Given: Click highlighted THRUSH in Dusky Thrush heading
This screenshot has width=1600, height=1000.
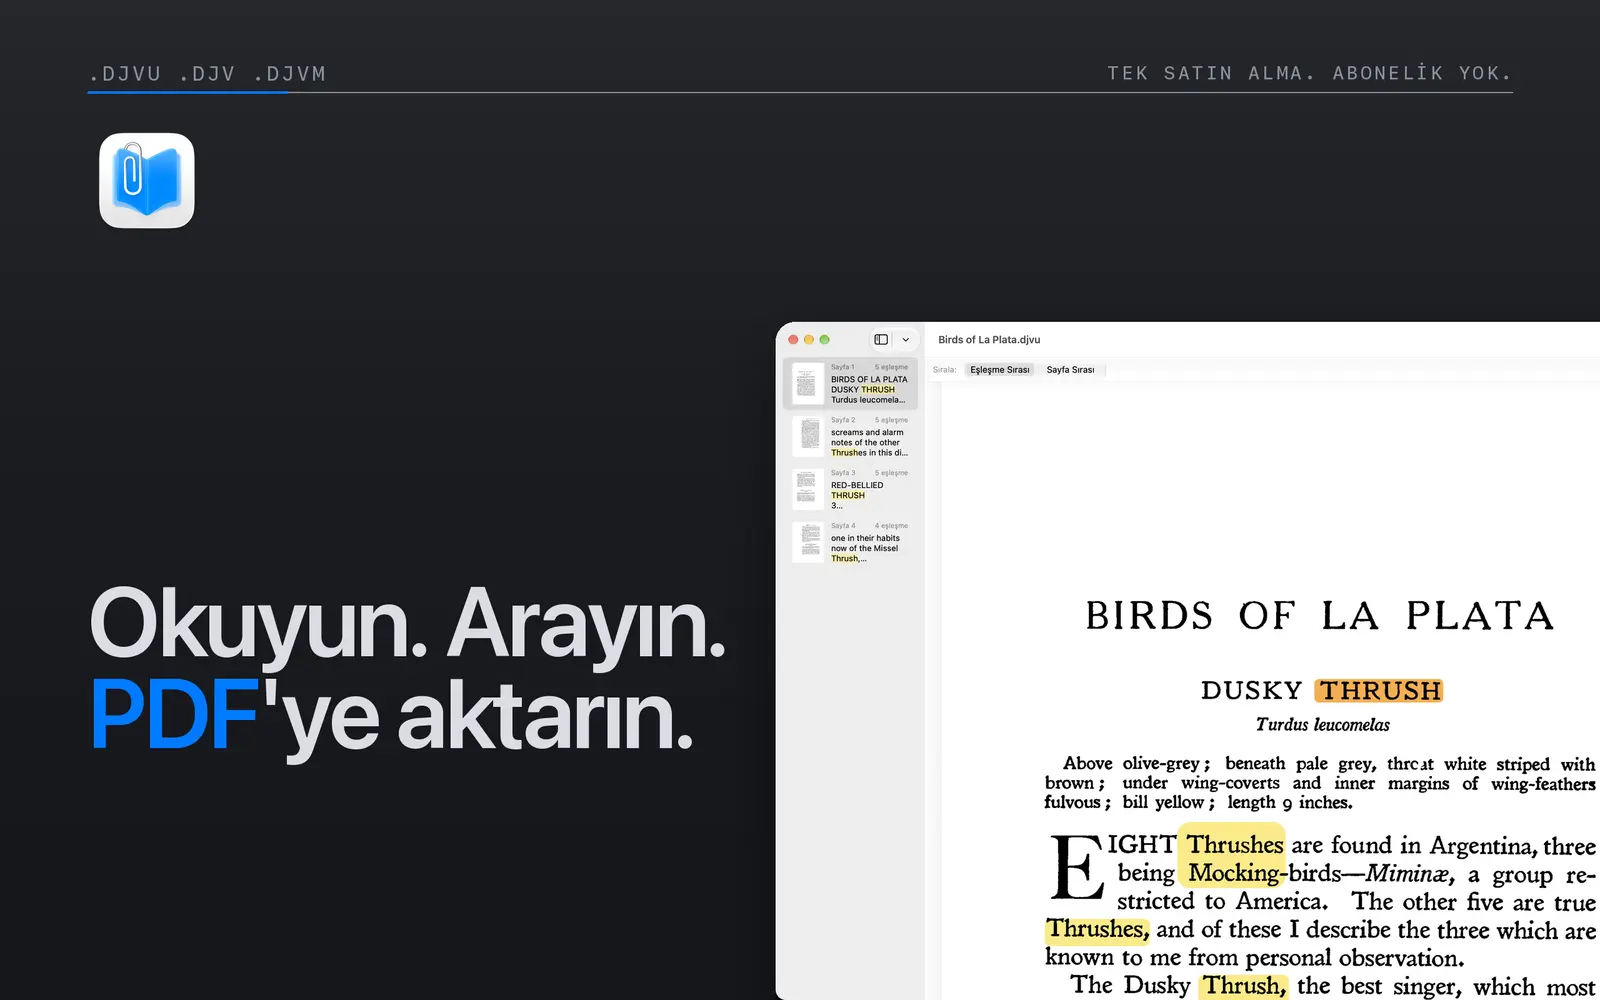Looking at the screenshot, I should 1379,691.
